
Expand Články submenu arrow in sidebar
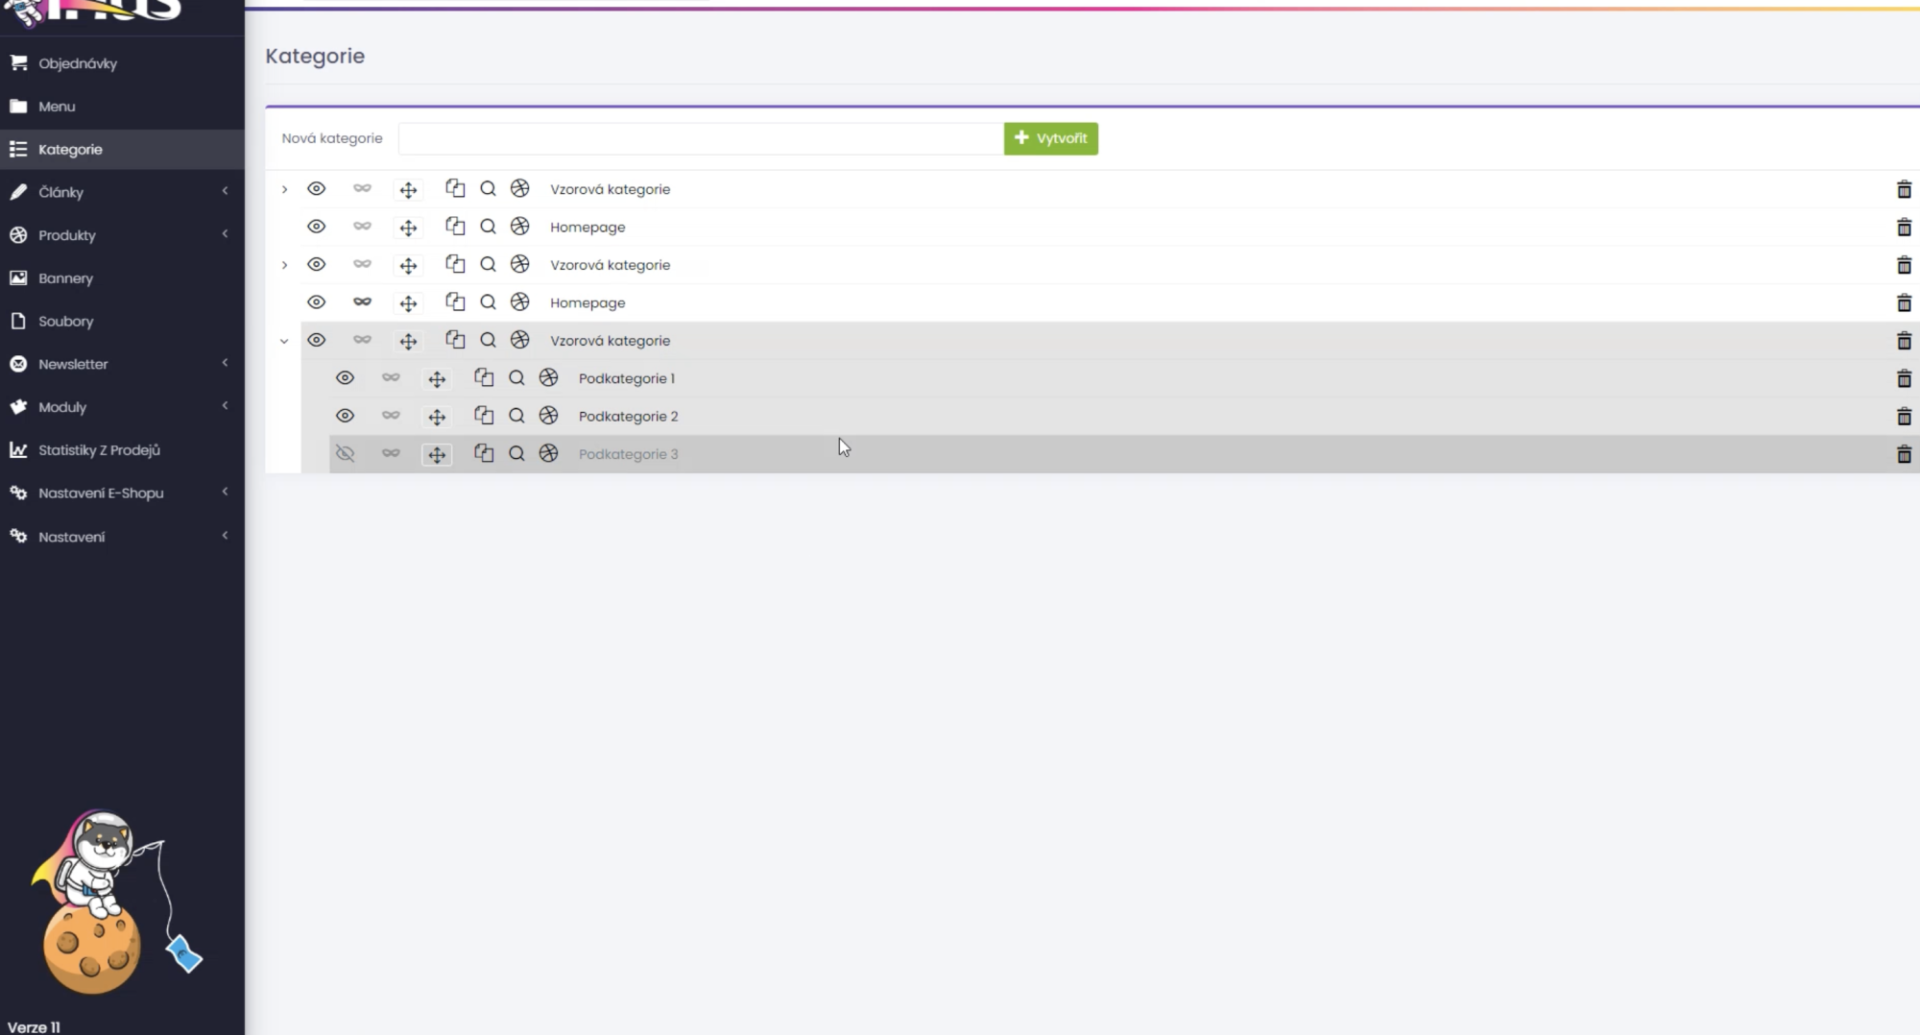[225, 191]
